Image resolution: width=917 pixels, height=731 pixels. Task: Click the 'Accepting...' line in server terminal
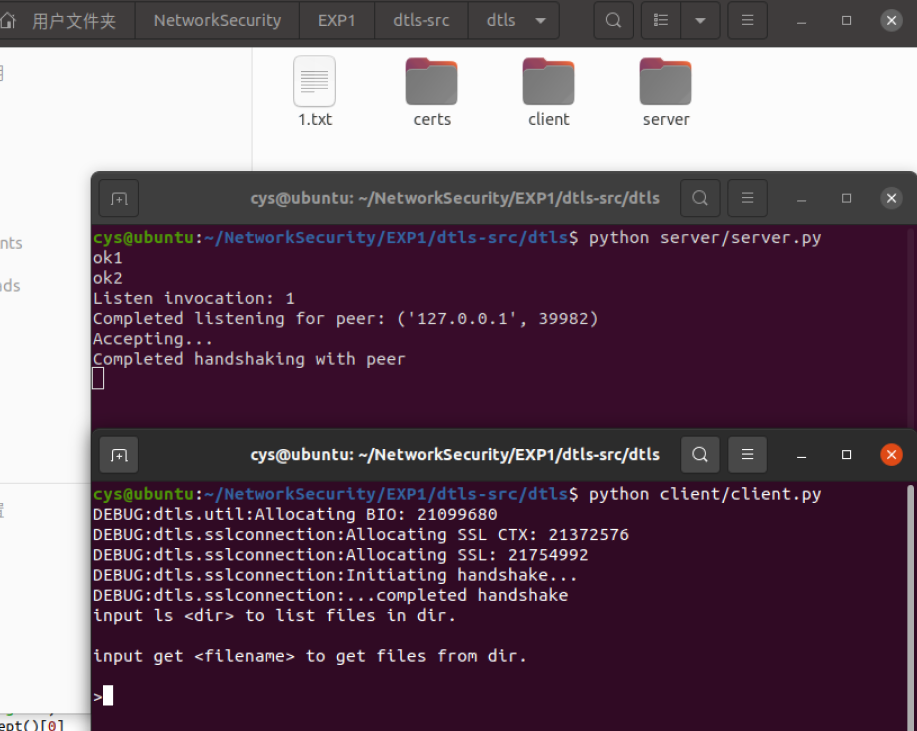click(153, 339)
